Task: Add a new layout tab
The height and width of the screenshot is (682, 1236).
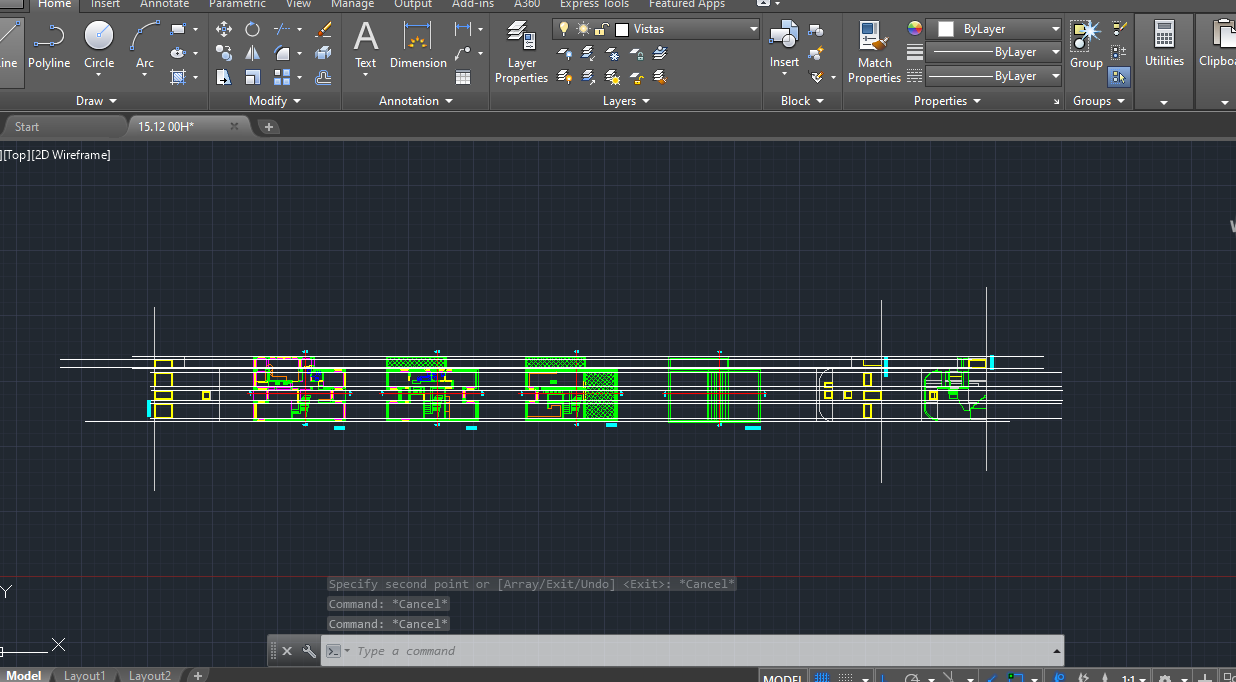Action: 198,676
